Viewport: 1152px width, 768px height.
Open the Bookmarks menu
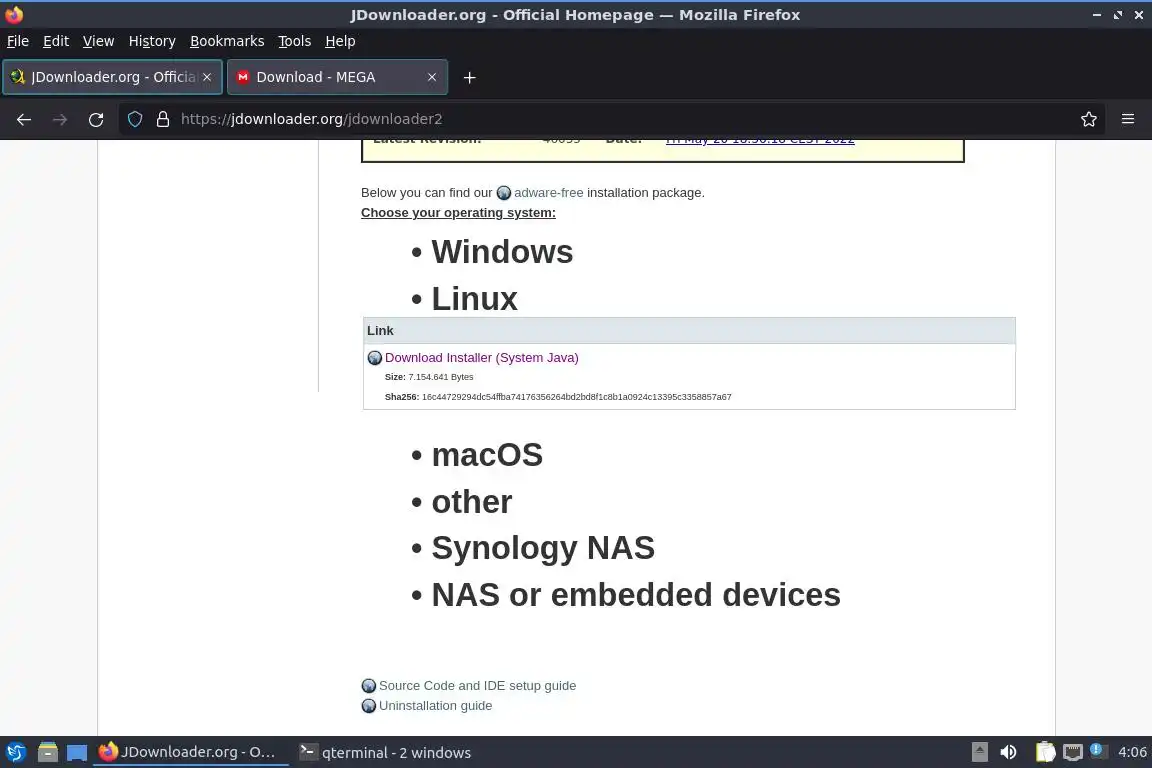227,41
